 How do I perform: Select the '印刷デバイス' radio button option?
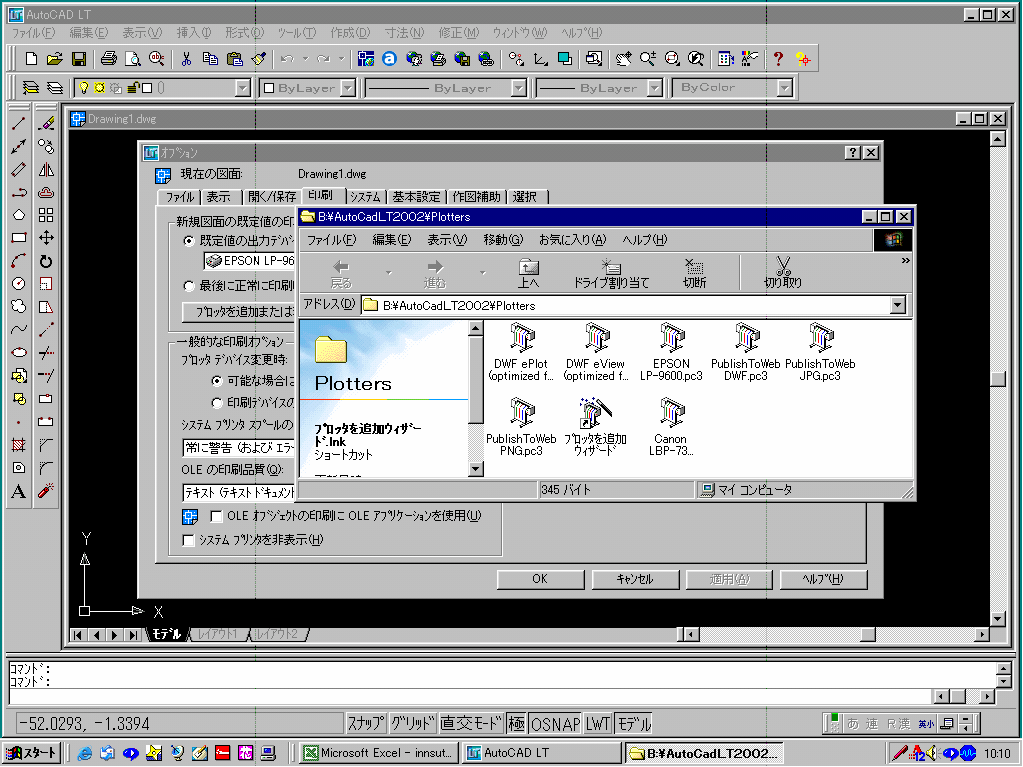click(x=217, y=402)
